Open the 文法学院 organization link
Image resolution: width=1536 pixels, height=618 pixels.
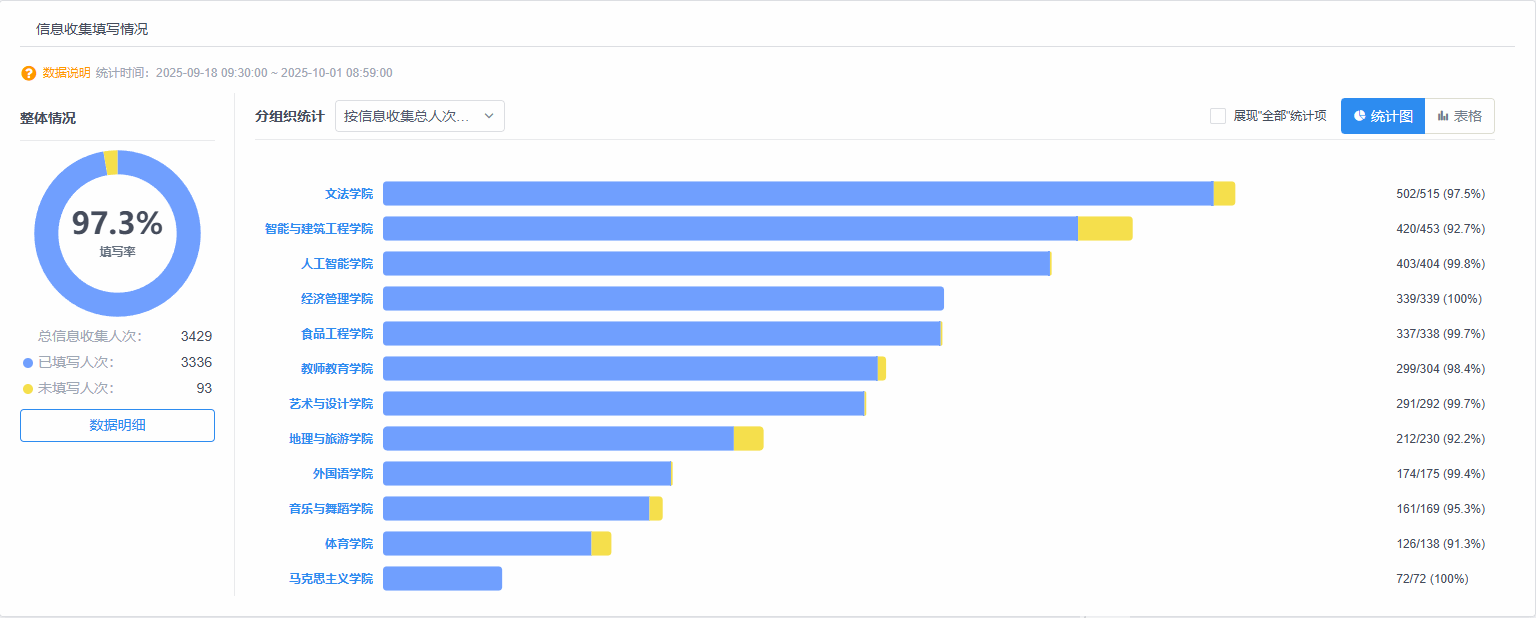click(x=349, y=194)
